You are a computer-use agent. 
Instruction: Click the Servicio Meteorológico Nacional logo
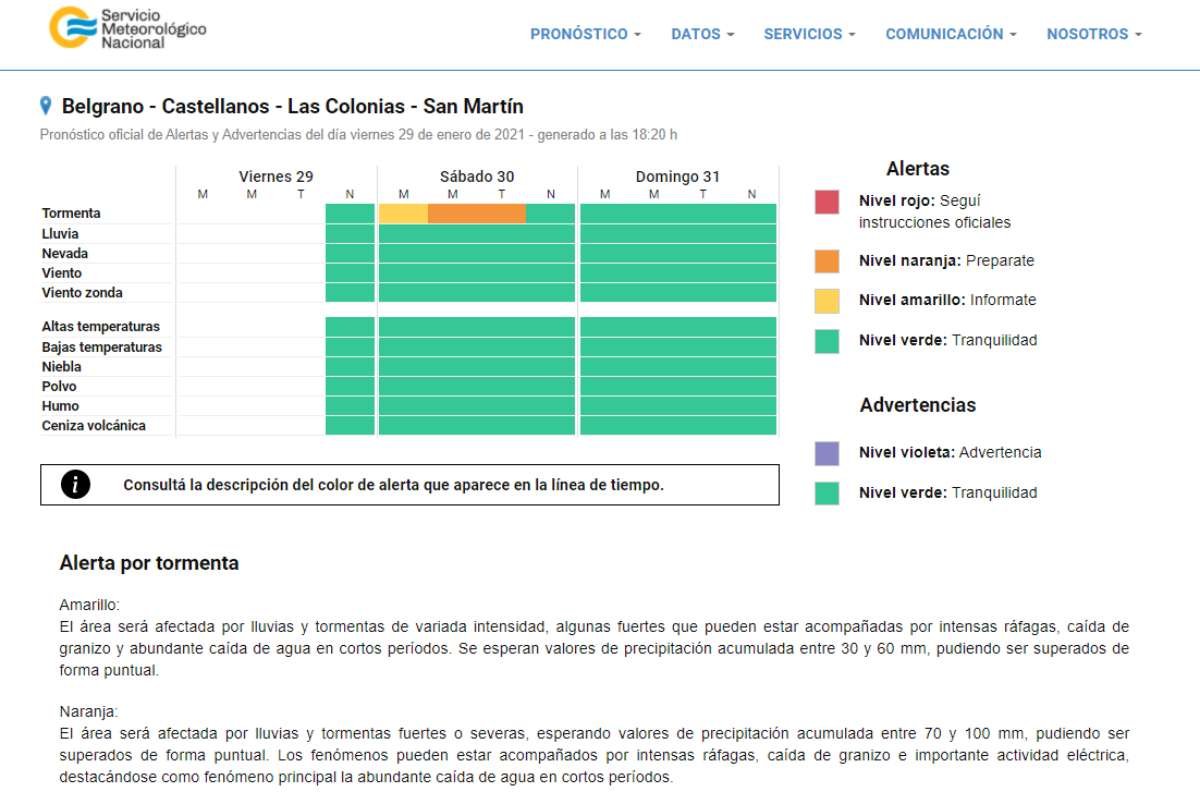[128, 28]
